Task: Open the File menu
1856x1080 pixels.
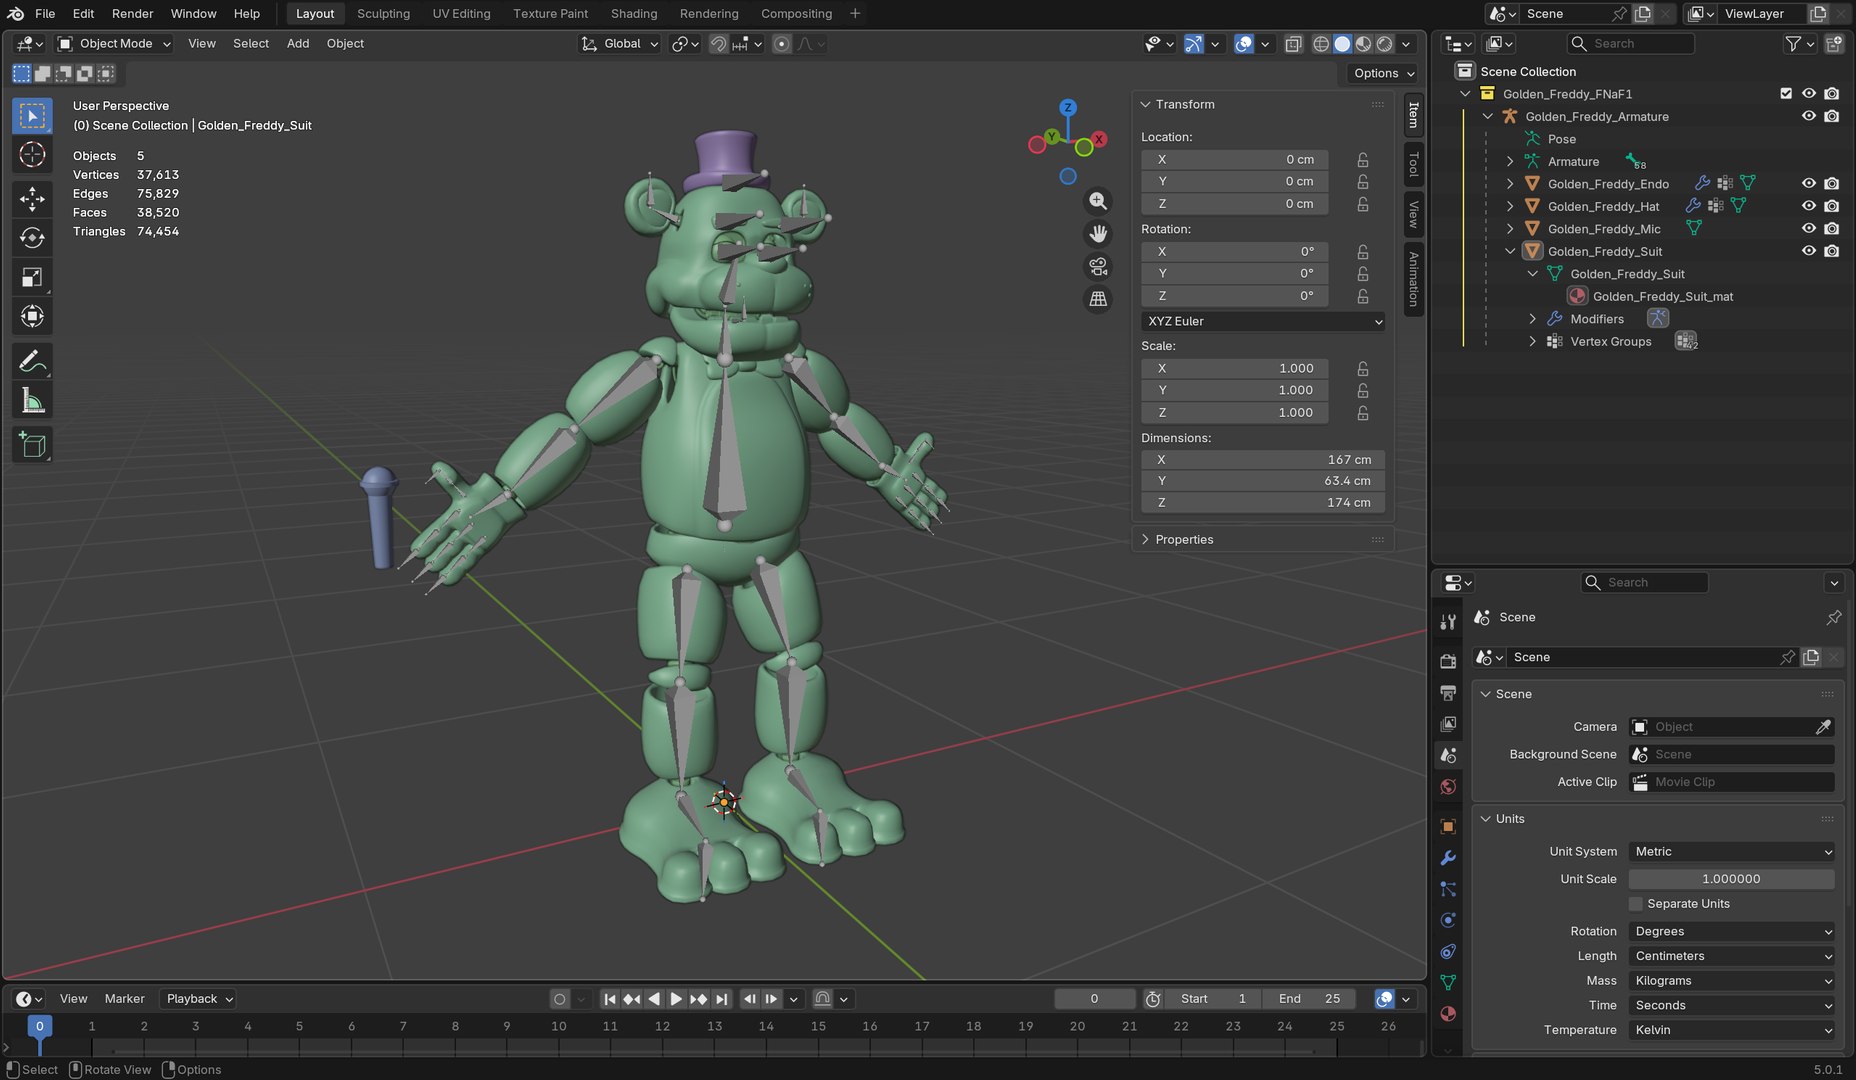Action: 45,14
